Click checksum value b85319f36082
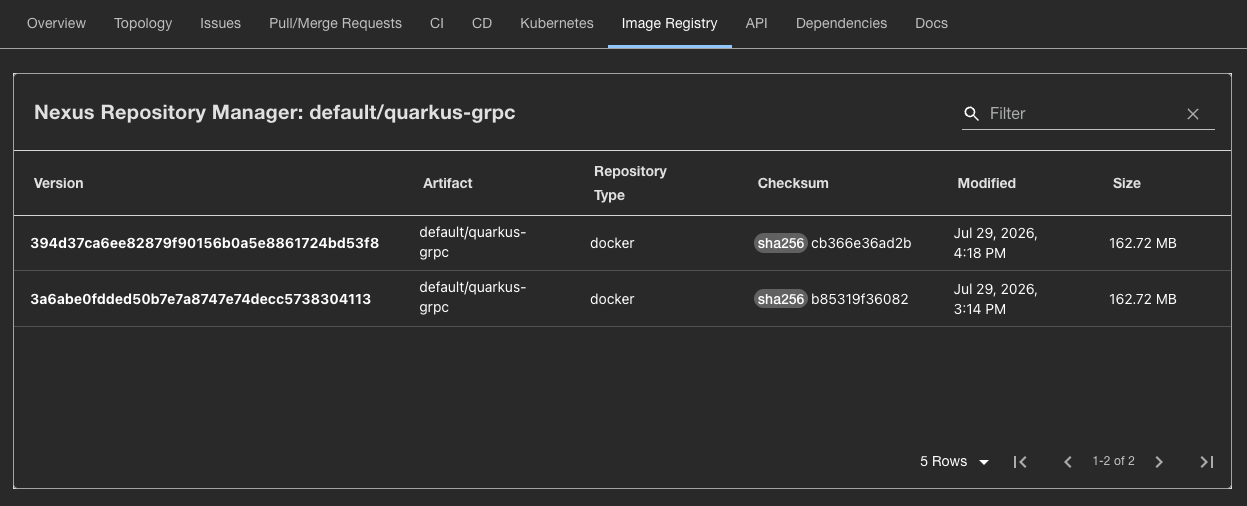 coord(860,299)
